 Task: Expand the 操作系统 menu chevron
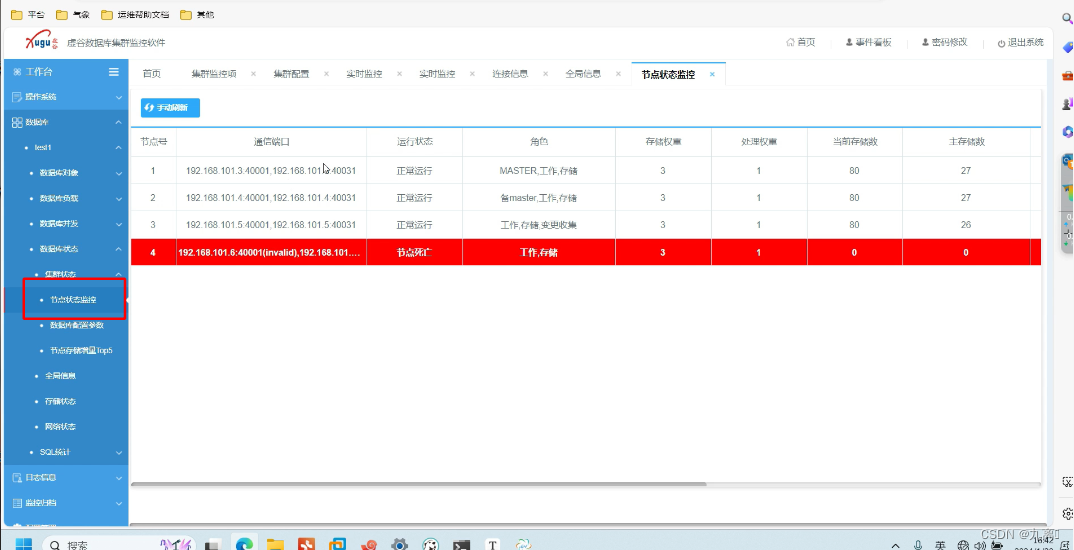118,97
